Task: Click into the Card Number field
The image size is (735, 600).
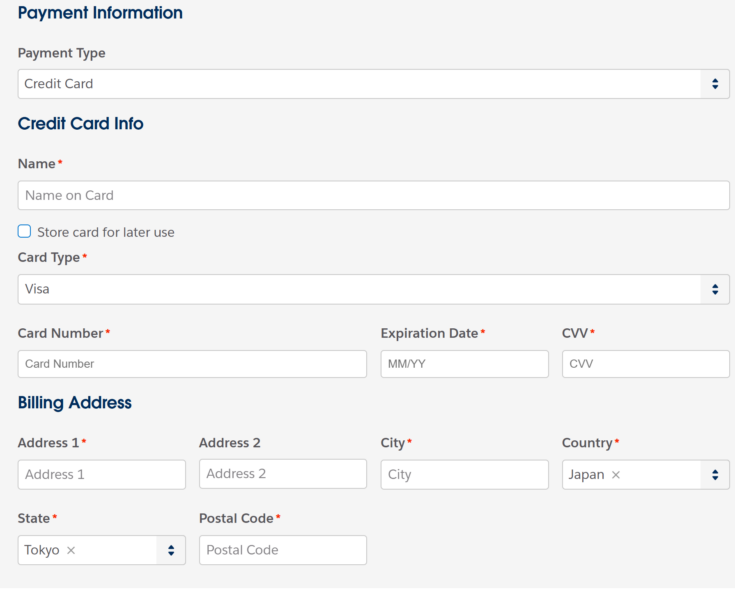Action: 192,364
